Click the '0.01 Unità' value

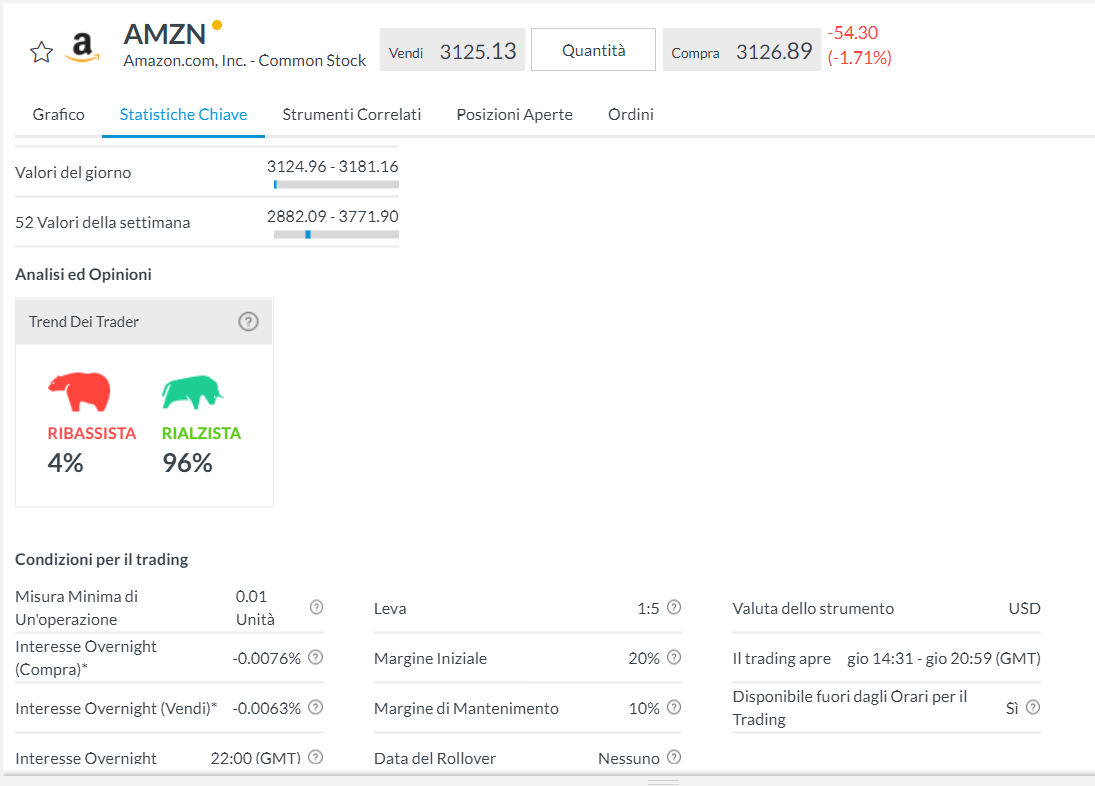point(255,608)
